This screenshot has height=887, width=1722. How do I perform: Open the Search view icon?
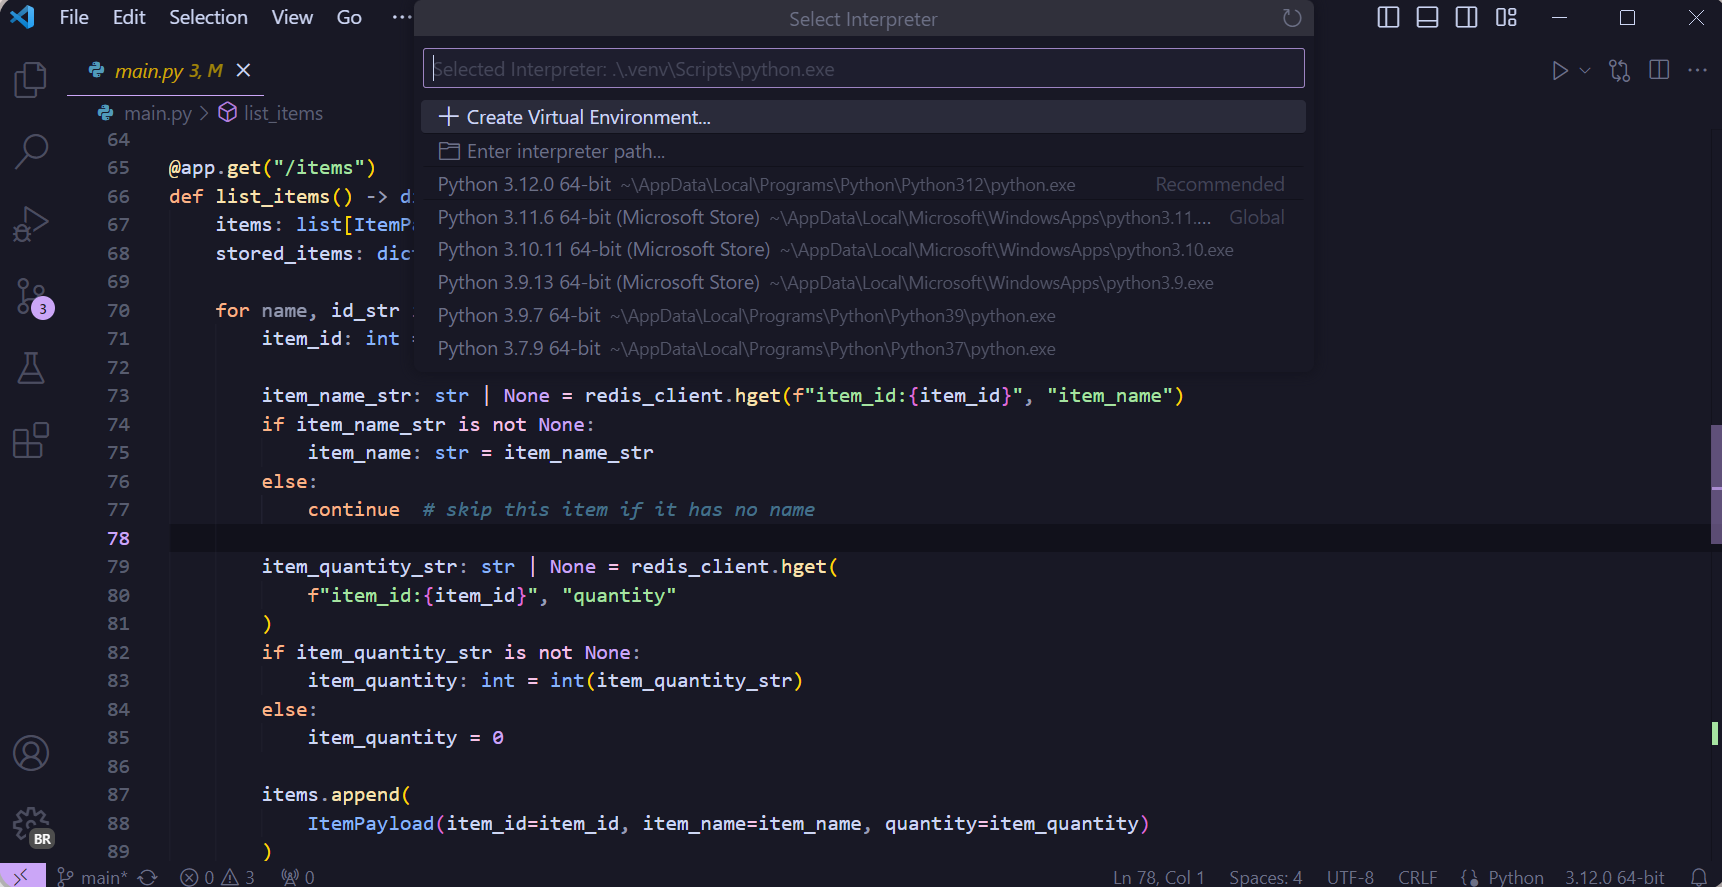coord(30,152)
